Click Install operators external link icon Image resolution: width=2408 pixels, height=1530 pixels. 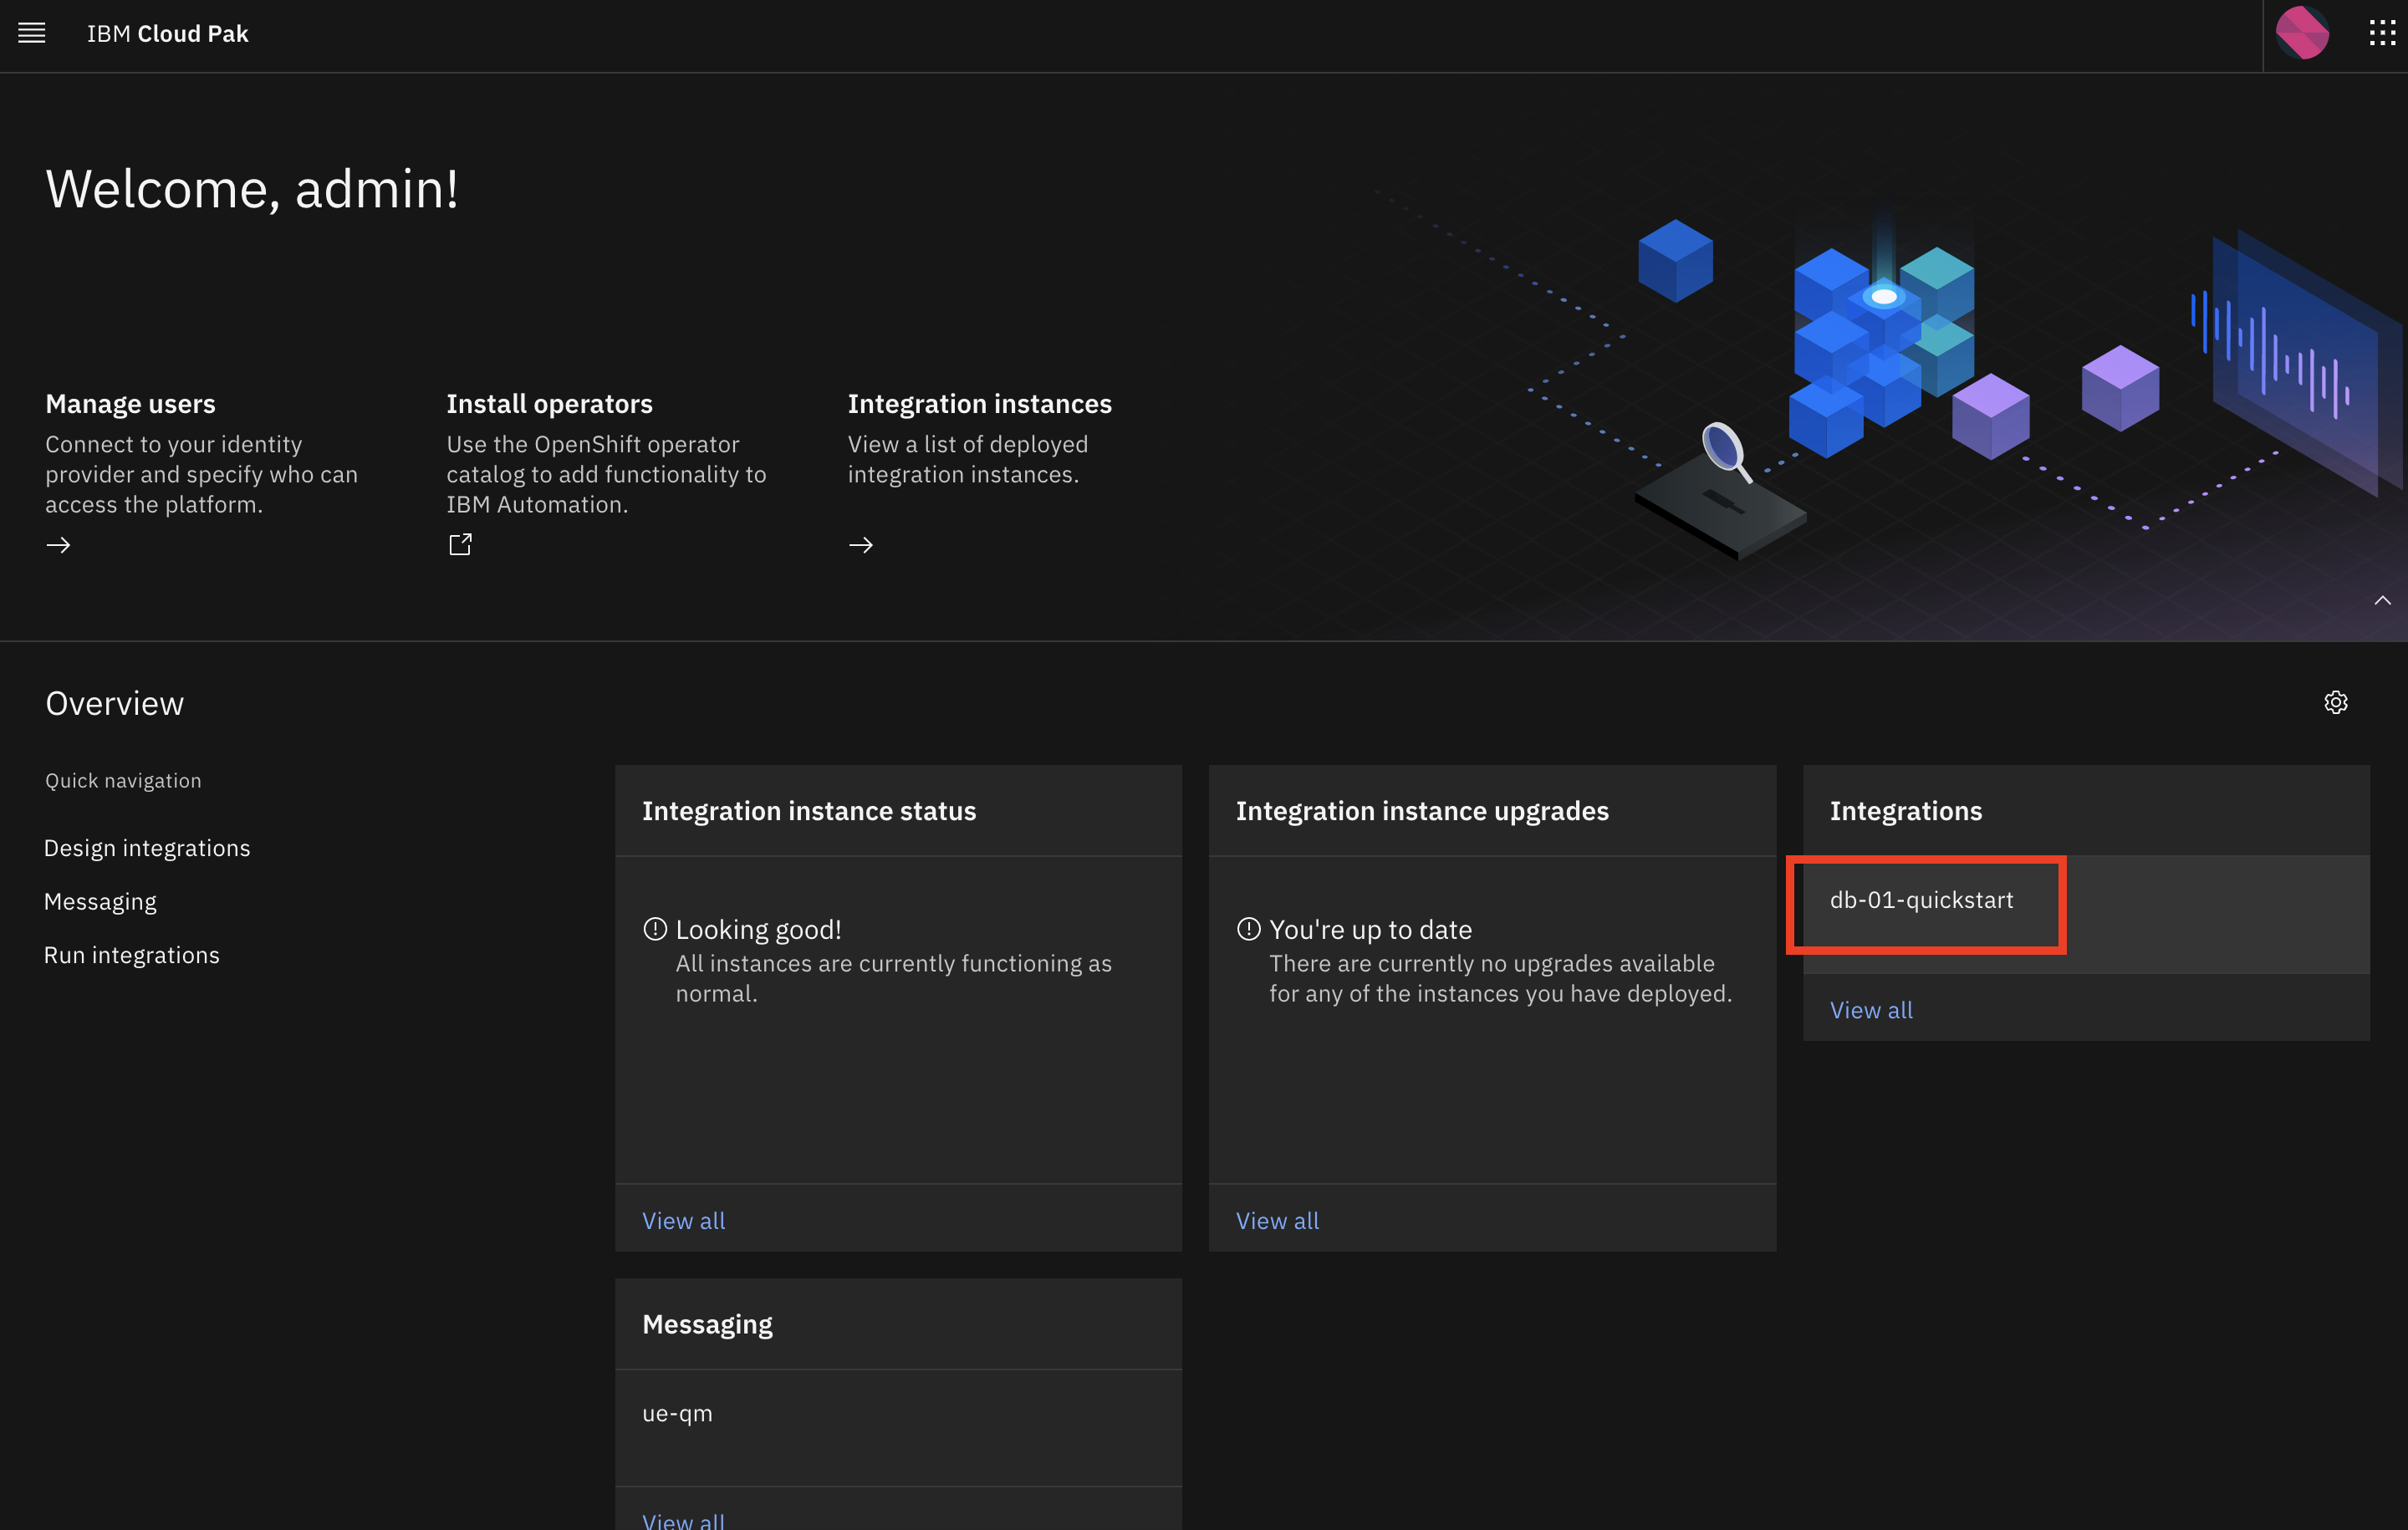click(x=460, y=545)
